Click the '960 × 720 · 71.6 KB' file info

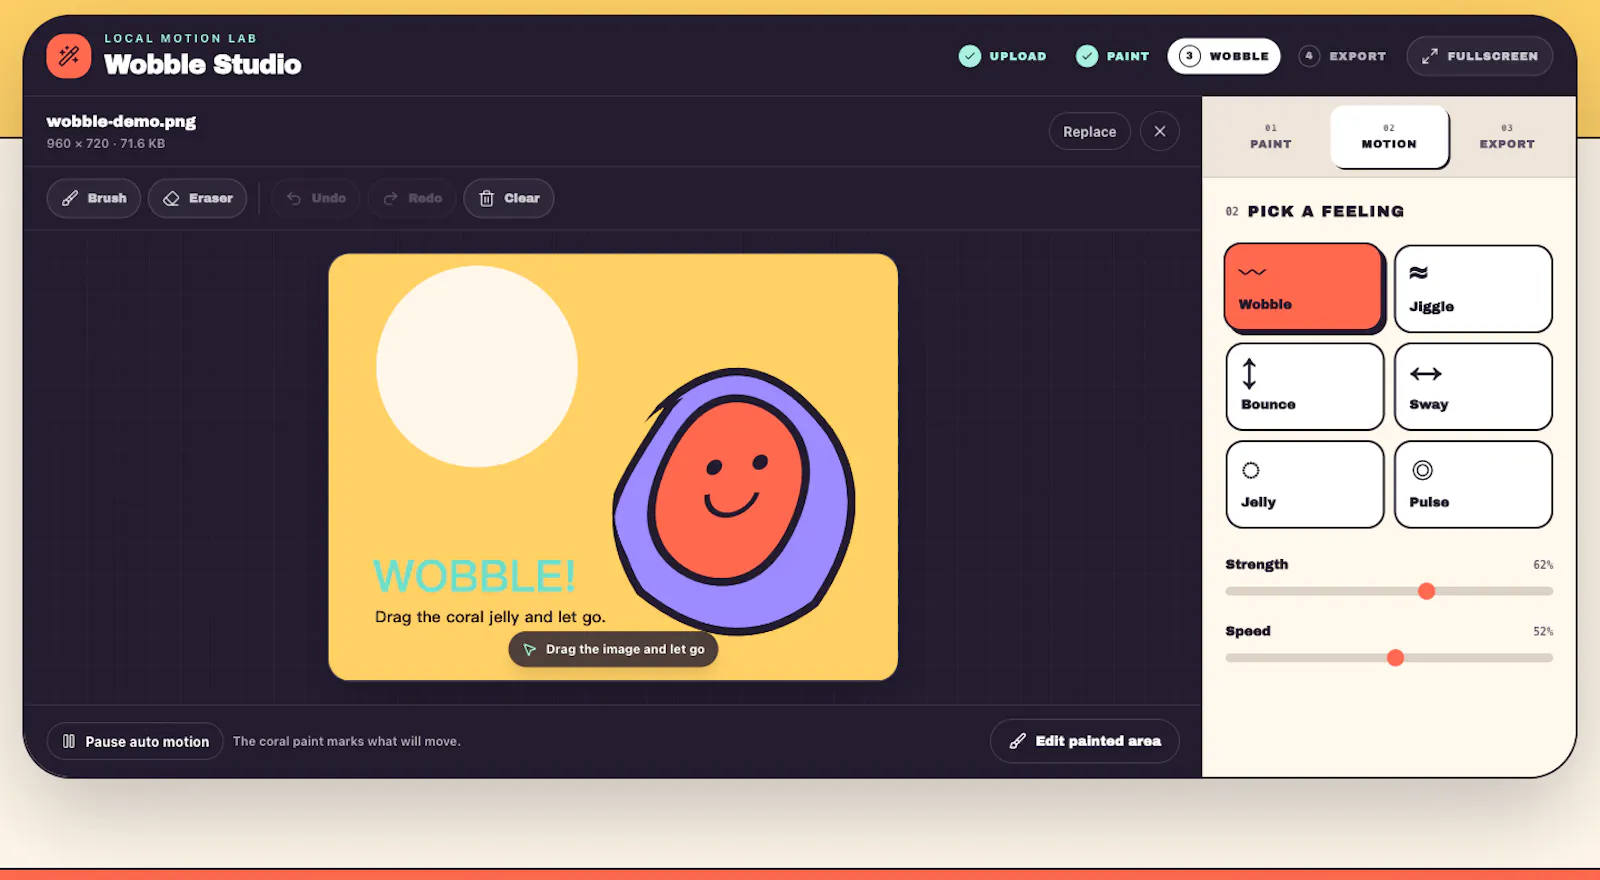[x=106, y=144]
